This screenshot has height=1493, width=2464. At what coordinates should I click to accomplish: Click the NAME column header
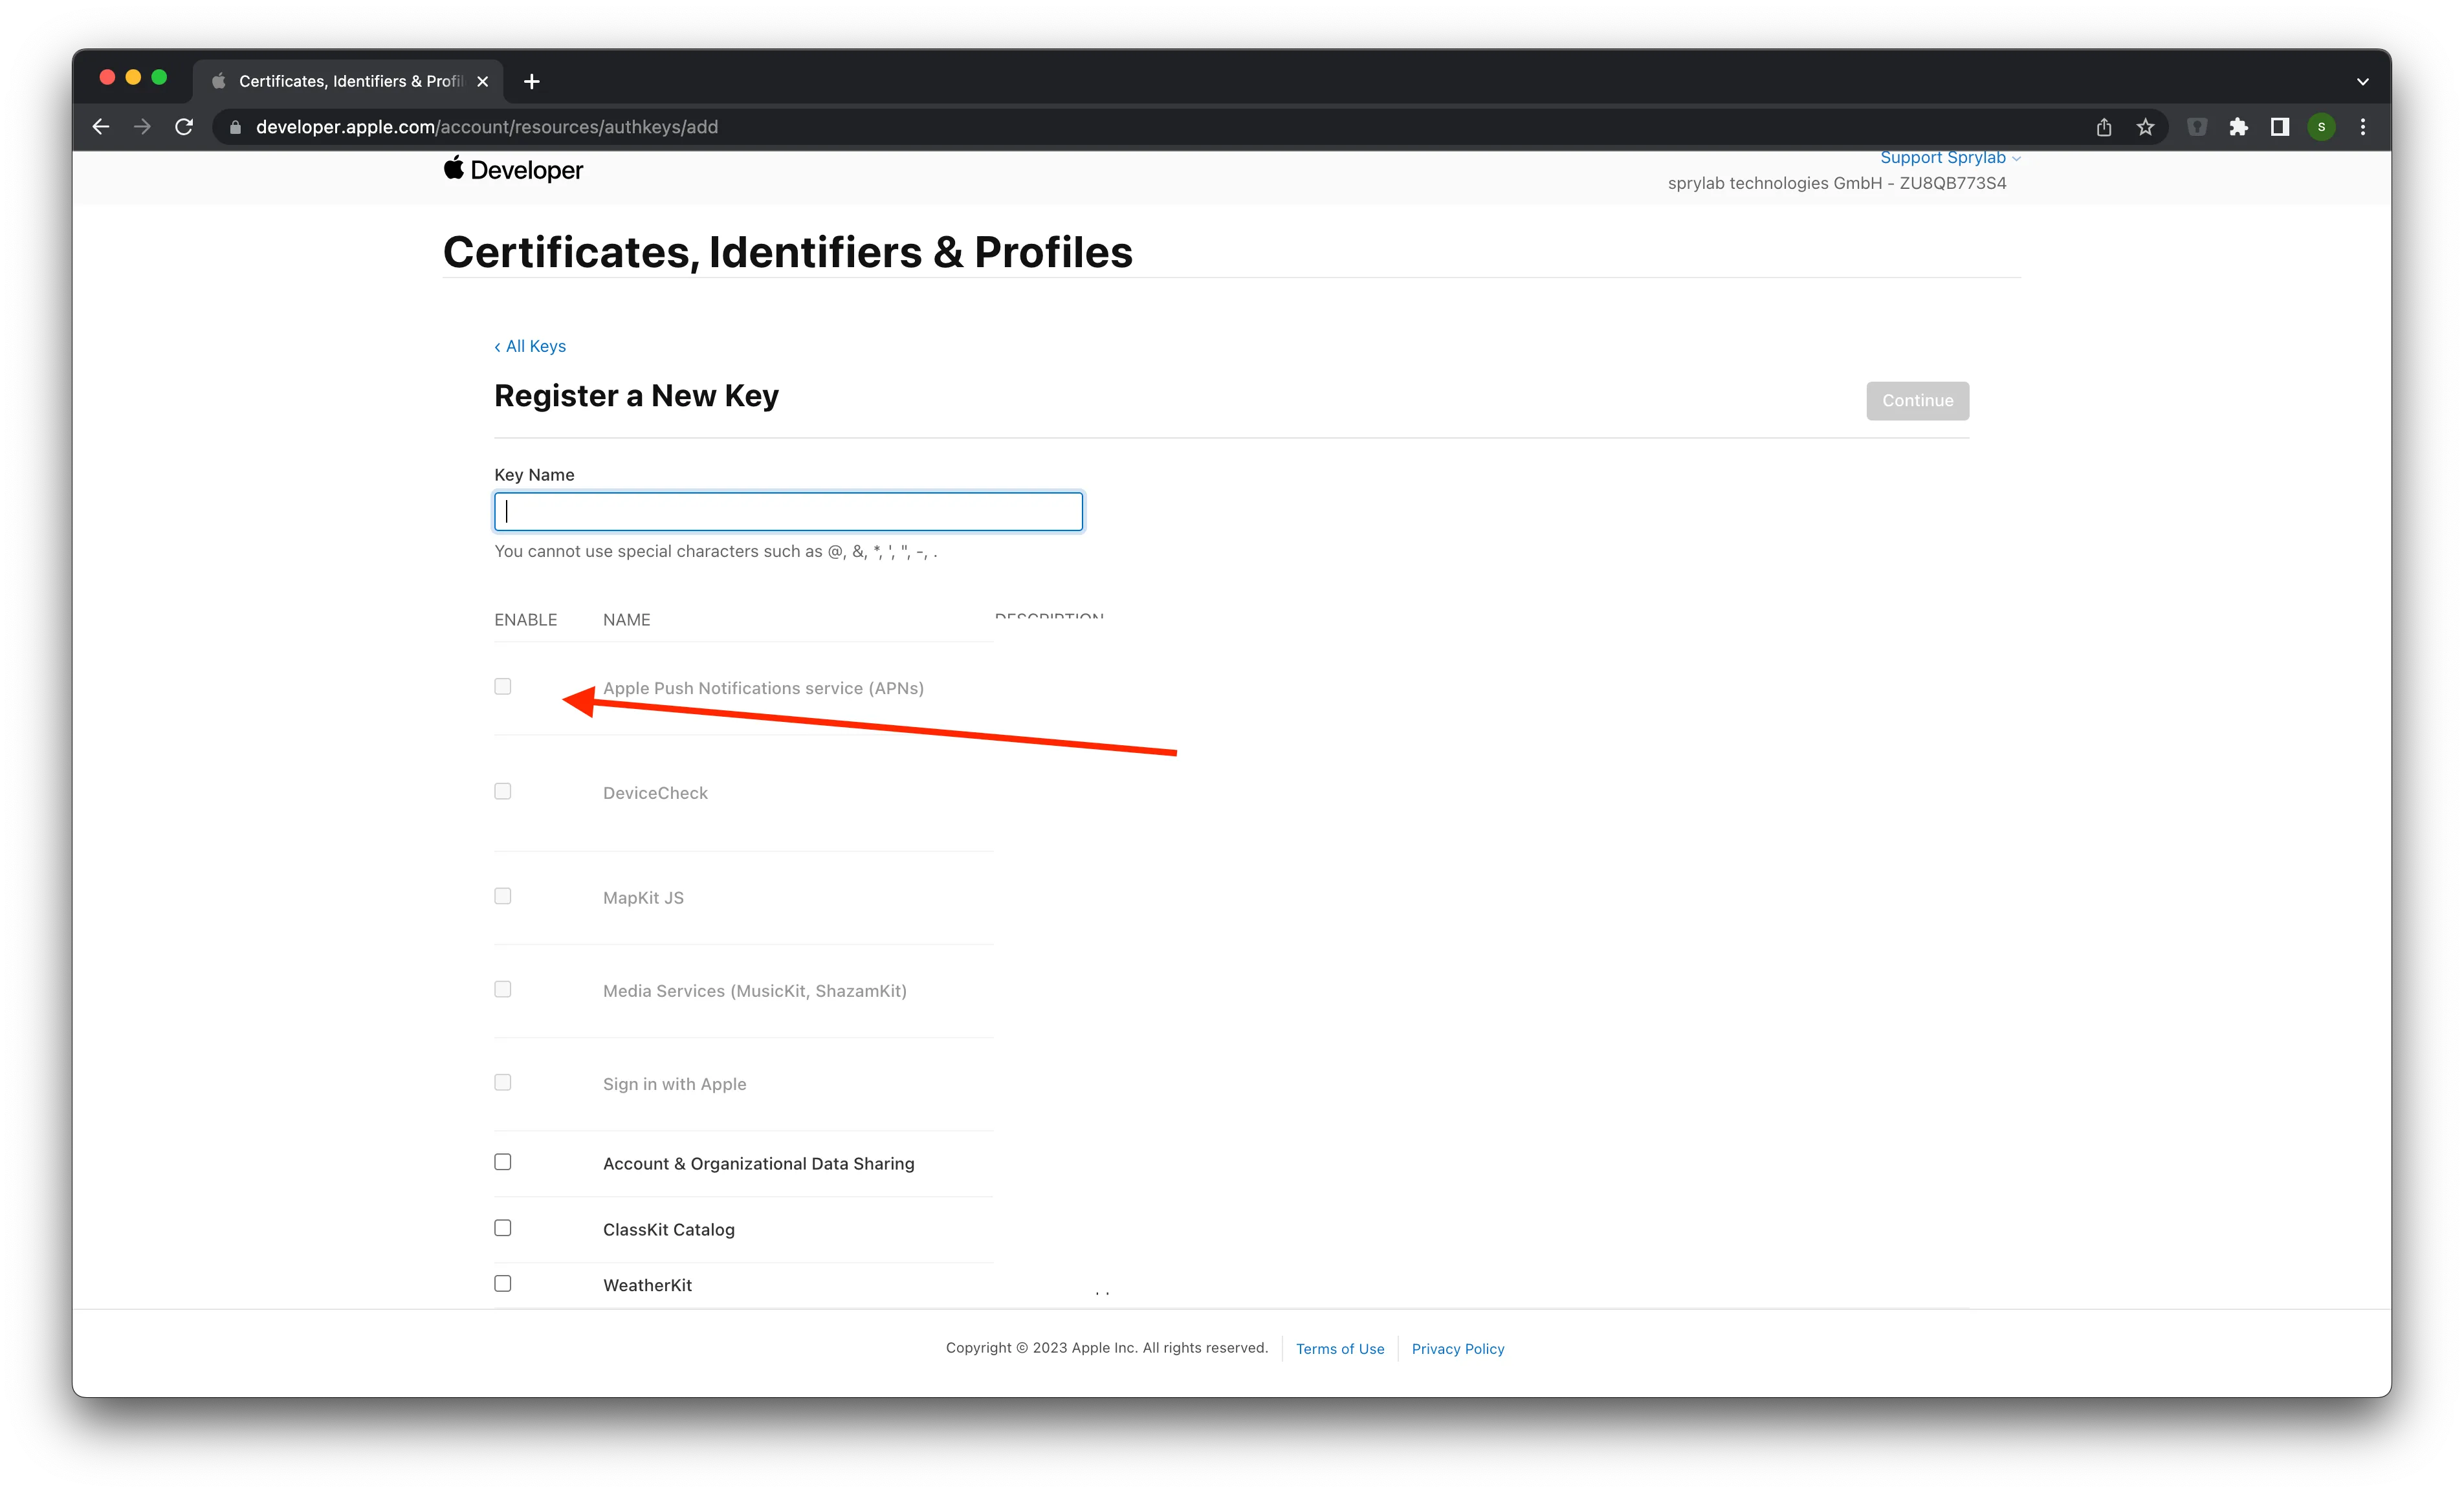point(627,620)
